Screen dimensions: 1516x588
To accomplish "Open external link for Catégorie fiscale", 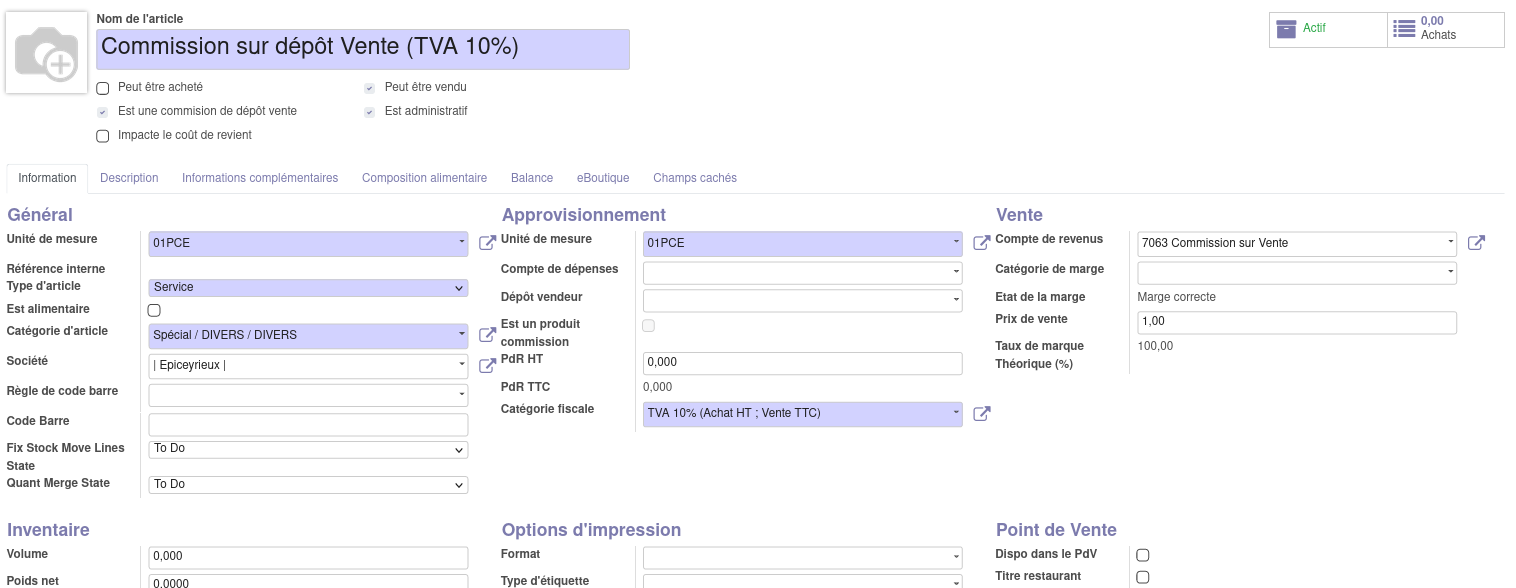I will pyautogui.click(x=981, y=413).
